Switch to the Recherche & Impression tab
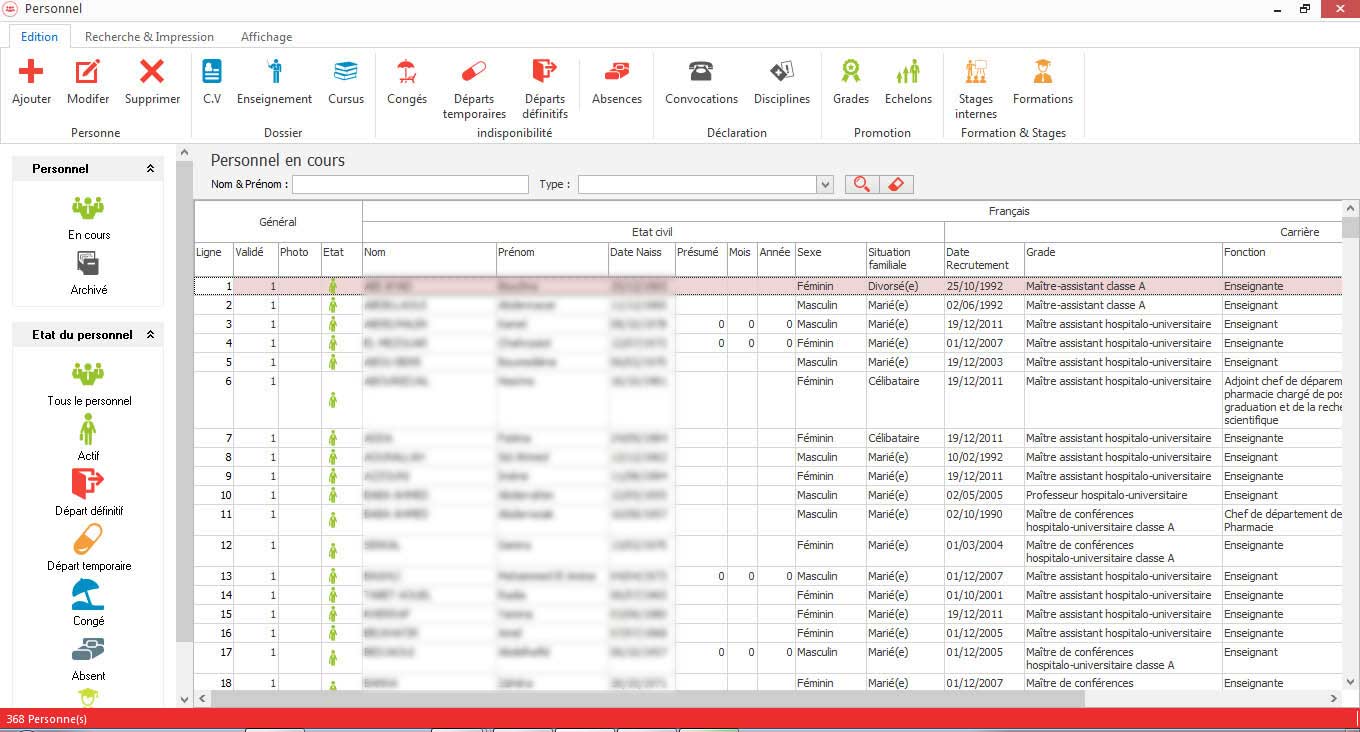This screenshot has width=1360, height=732. coord(149,37)
